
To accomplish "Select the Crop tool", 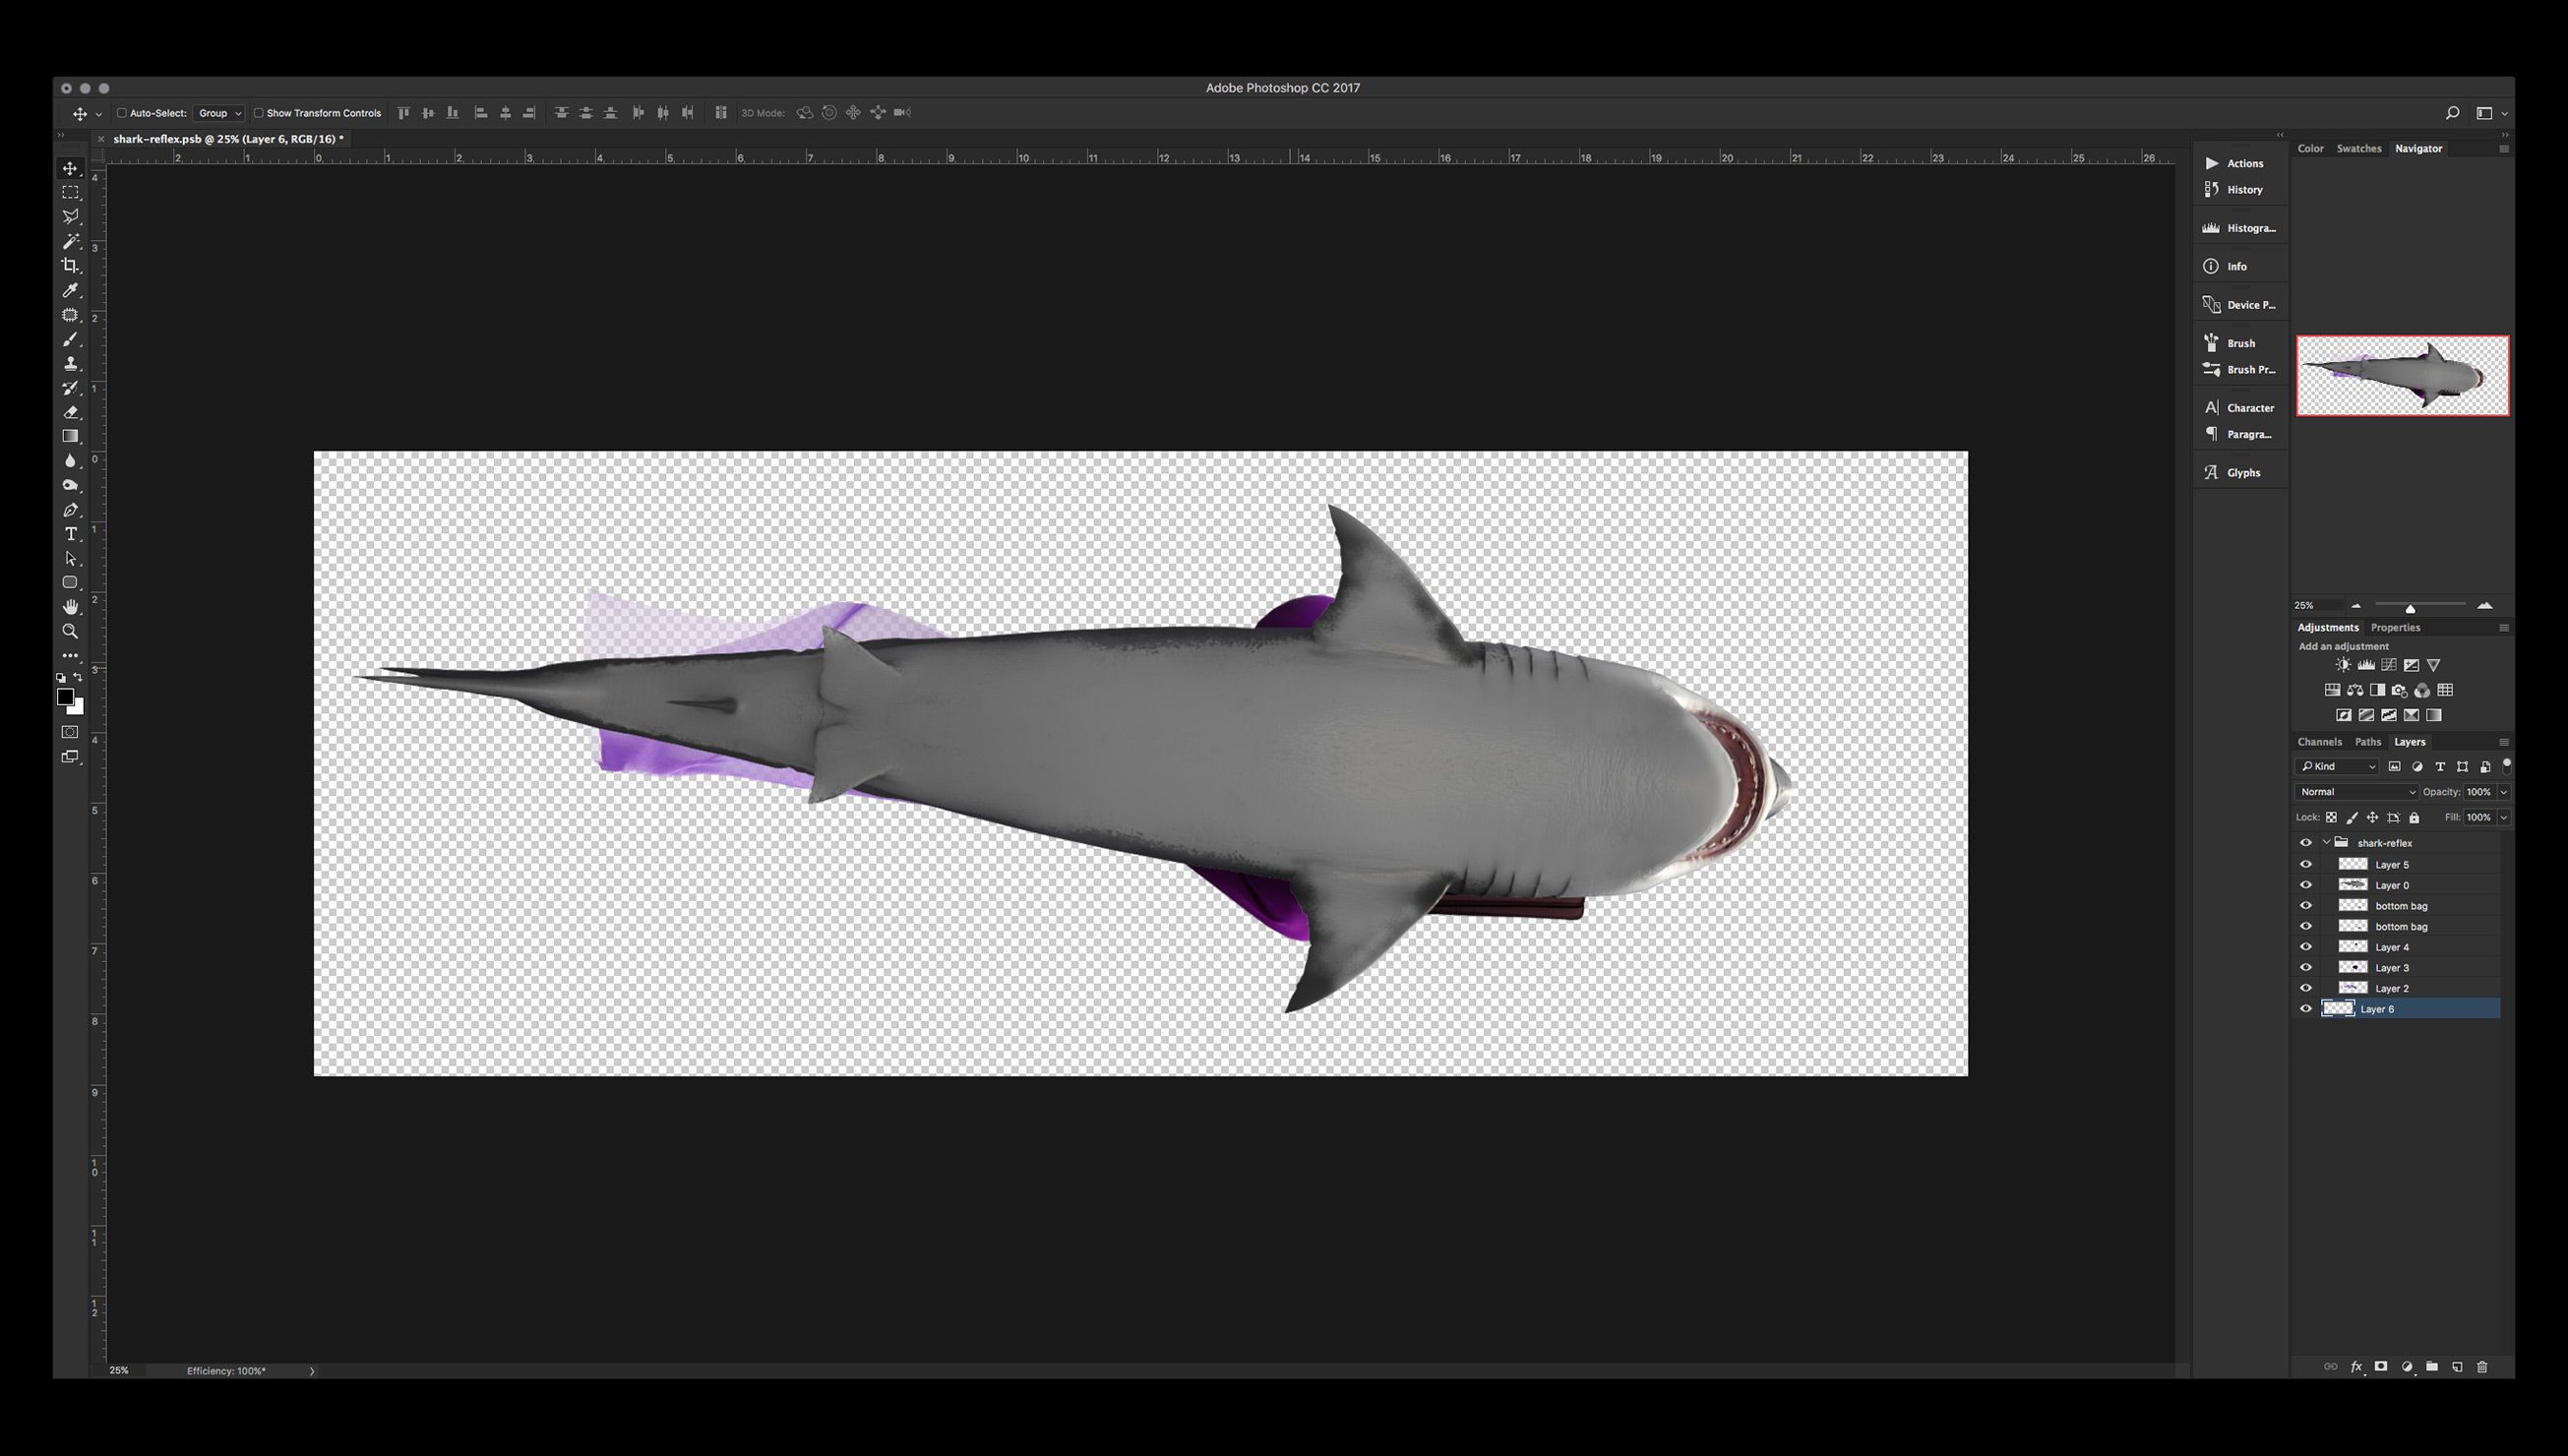I will [x=70, y=265].
